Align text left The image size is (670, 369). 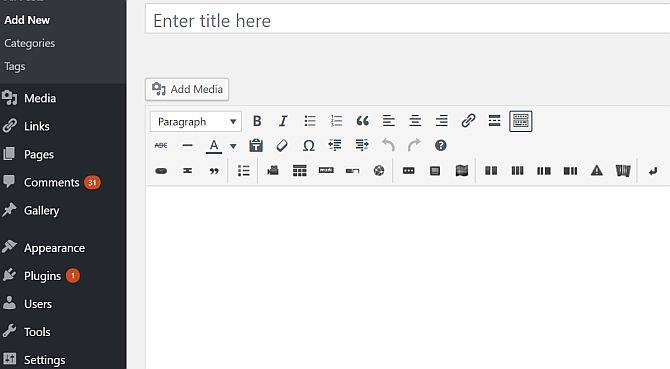388,121
